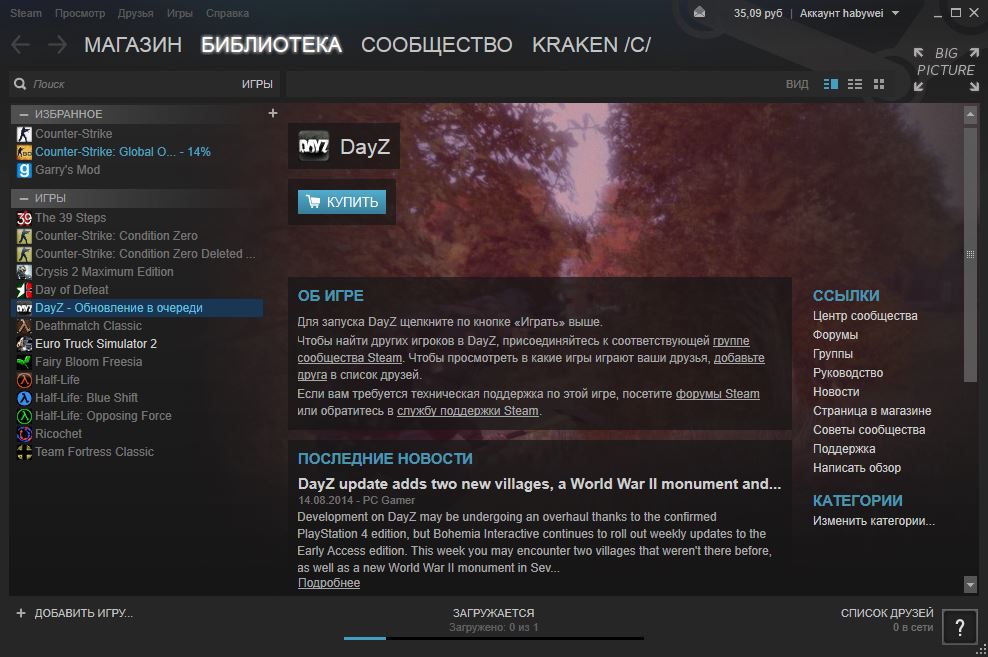This screenshot has width=988, height=657.
Task: Select Counter-Strike: Condition Zero Deleted entry
Action: pyautogui.click(x=137, y=254)
